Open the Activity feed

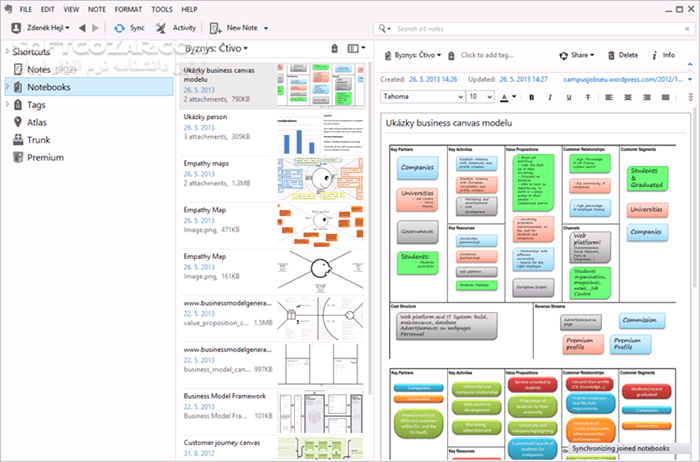[176, 29]
